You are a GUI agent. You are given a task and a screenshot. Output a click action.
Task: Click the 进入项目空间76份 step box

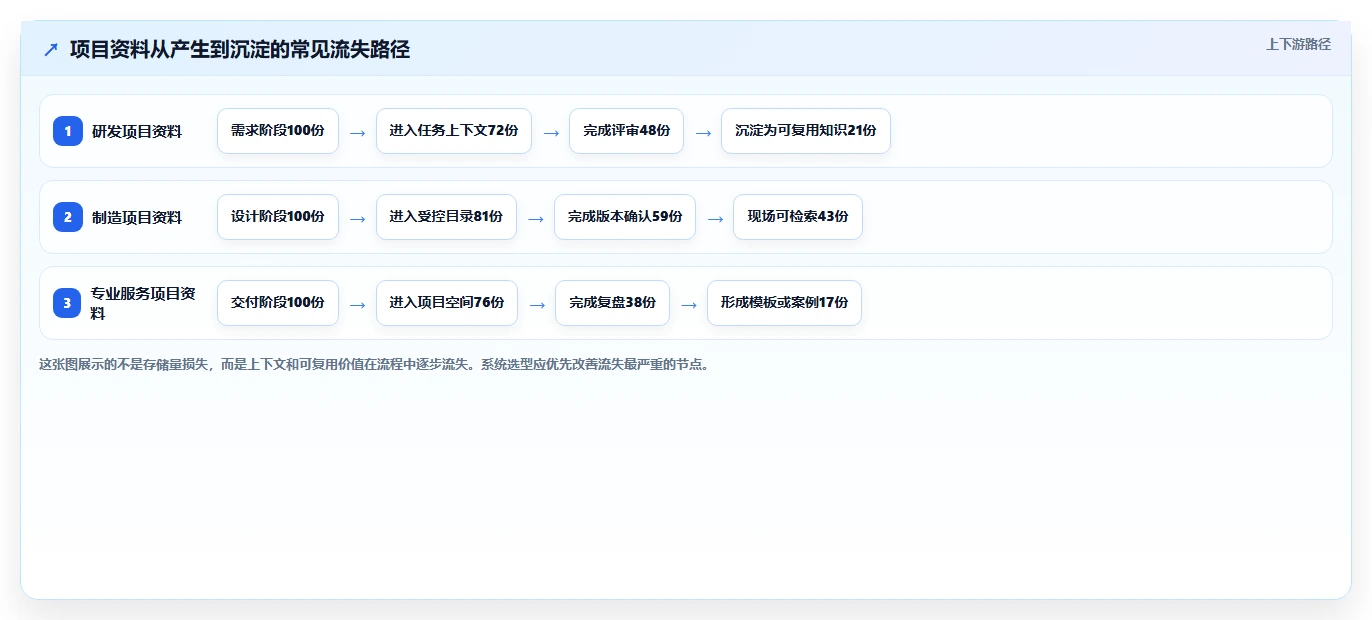click(x=447, y=303)
